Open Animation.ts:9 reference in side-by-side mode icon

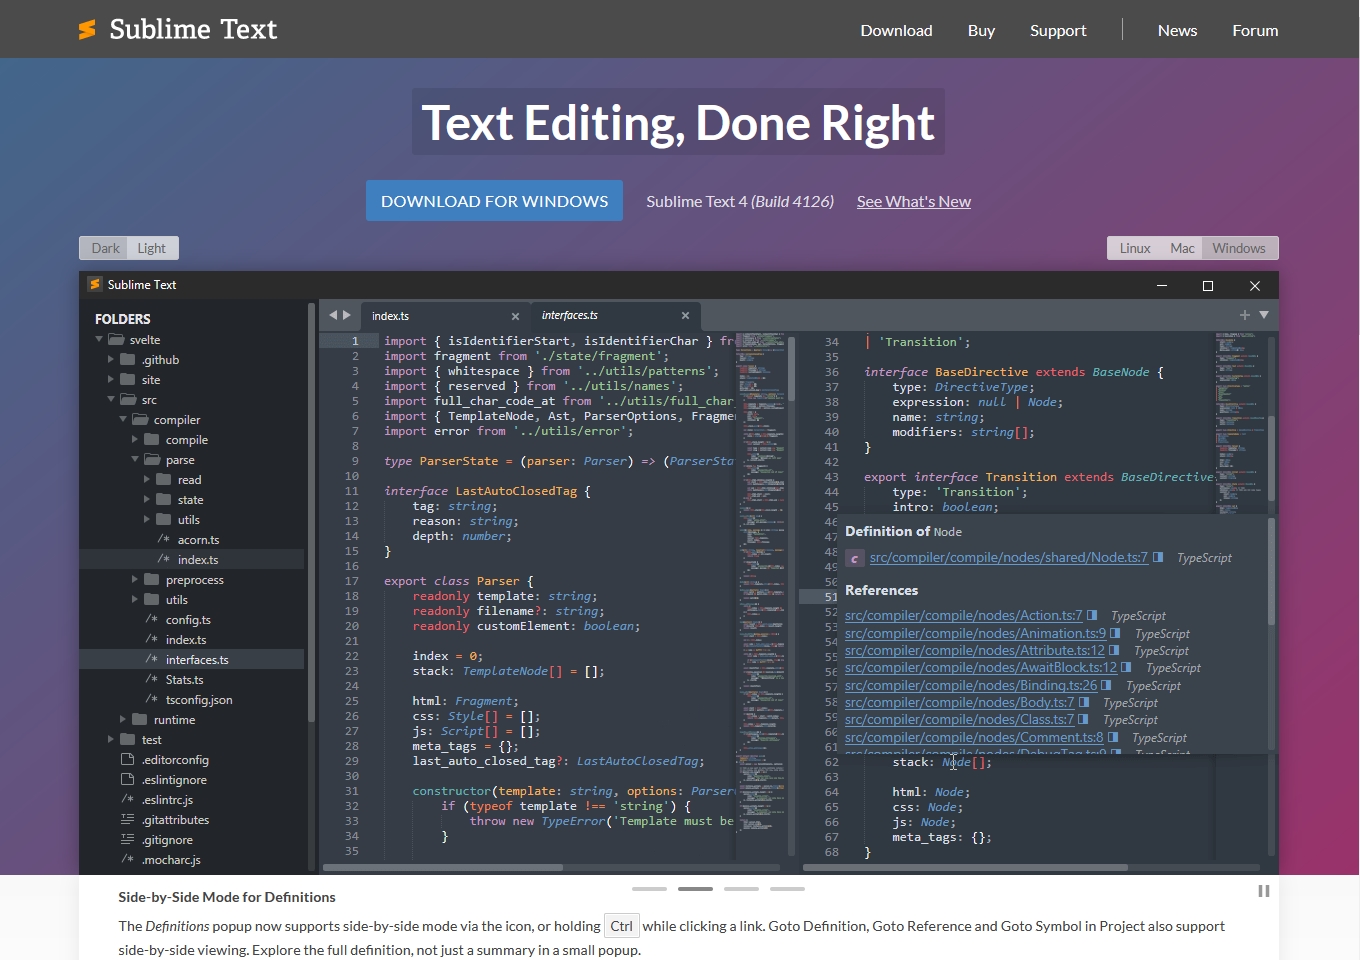[1115, 633]
